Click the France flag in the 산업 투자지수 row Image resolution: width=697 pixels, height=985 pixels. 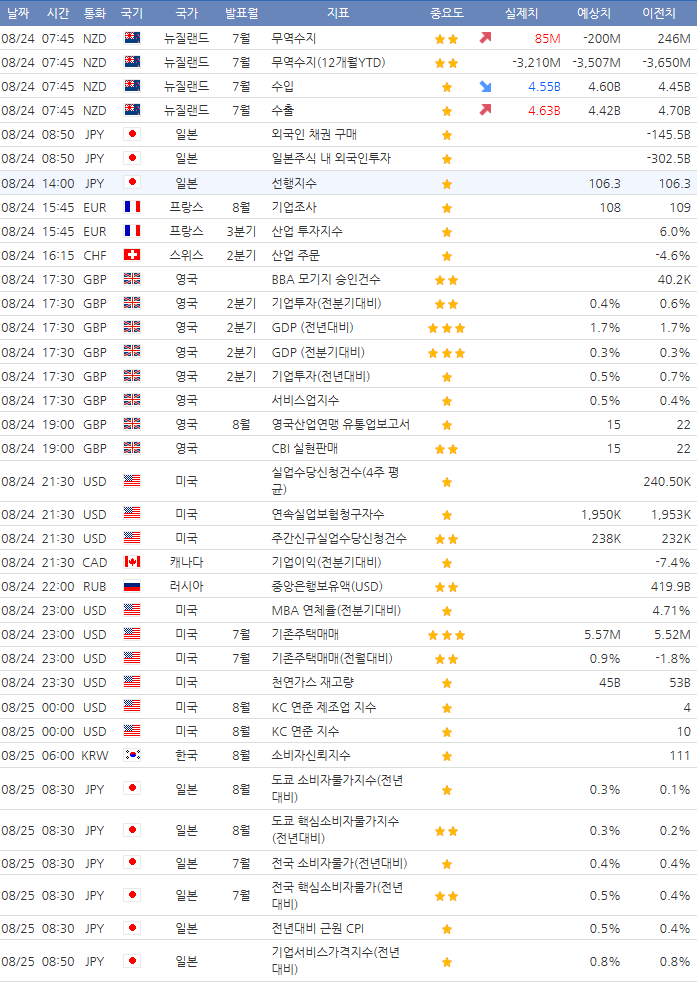coord(132,231)
